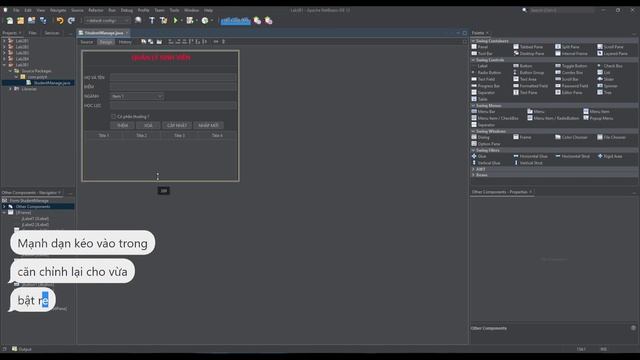Switch to the Services tab
This screenshot has height=360, width=640.
[x=52, y=33]
